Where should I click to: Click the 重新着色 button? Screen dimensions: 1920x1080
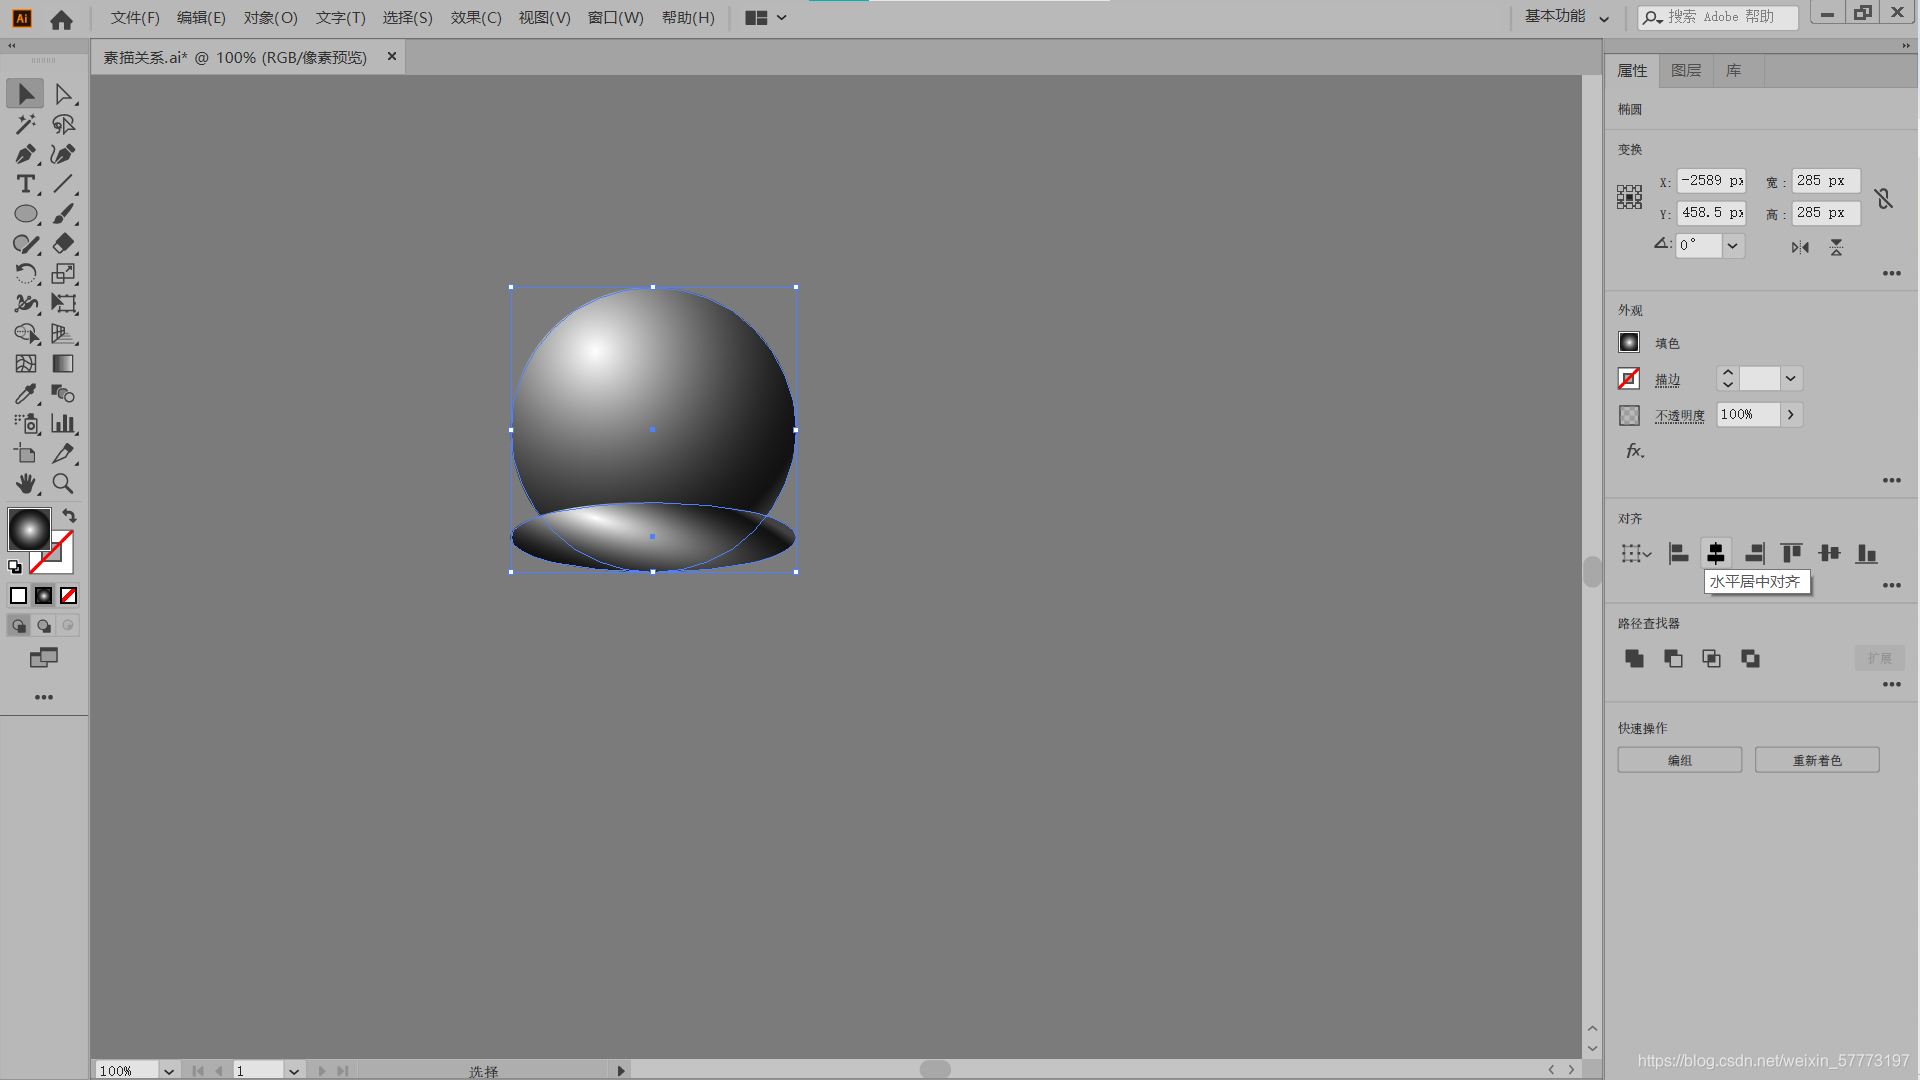[x=1816, y=760]
